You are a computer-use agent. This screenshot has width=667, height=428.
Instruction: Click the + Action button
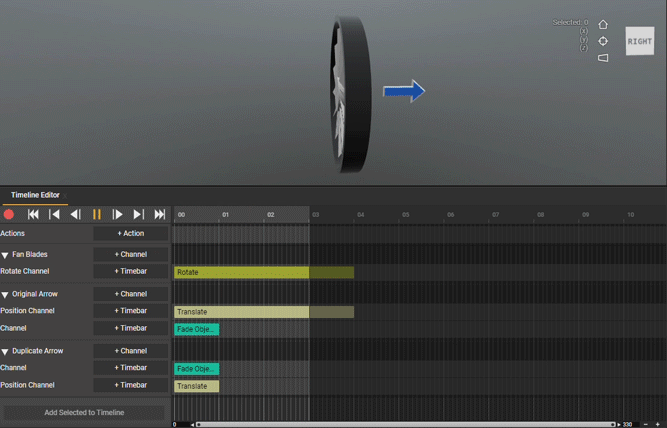click(130, 233)
